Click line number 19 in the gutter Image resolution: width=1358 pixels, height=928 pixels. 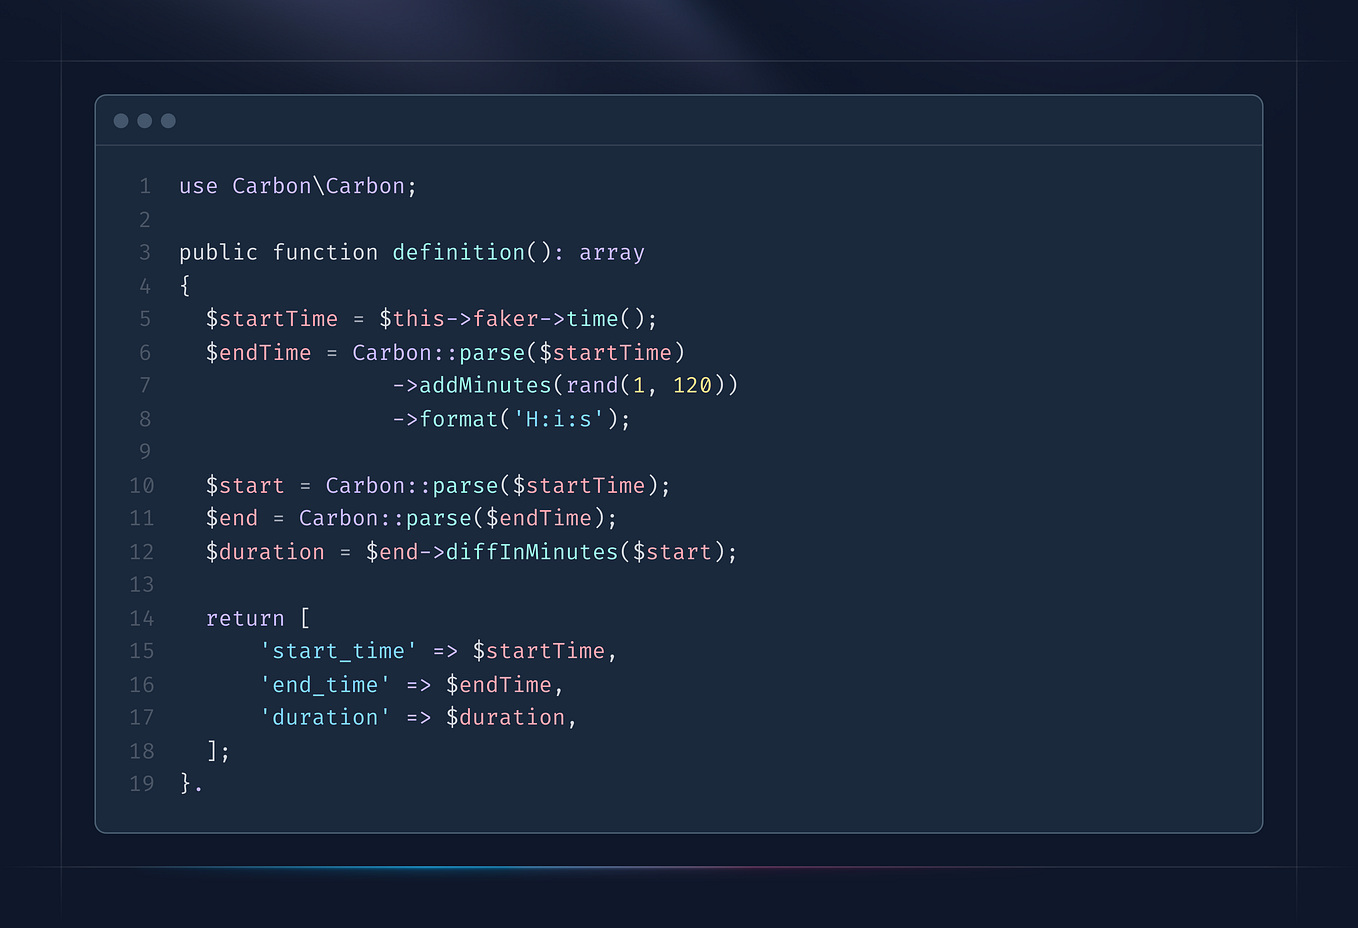[141, 784]
